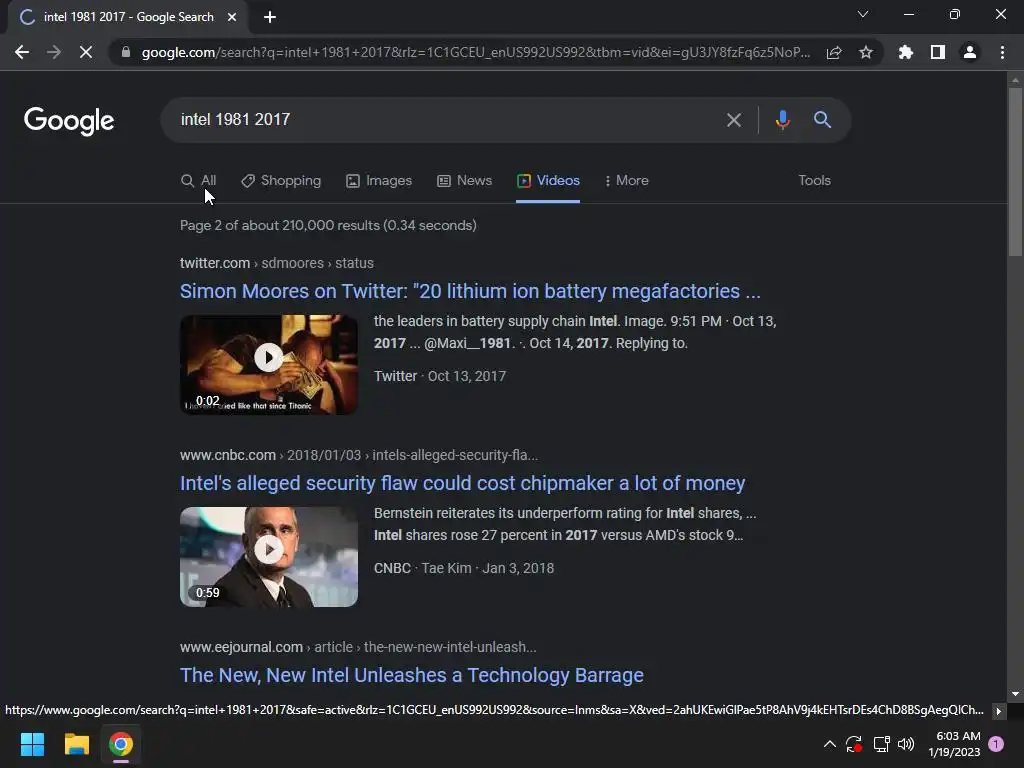The width and height of the screenshot is (1024, 768).
Task: Open a new tab with plus
Action: [x=270, y=17]
